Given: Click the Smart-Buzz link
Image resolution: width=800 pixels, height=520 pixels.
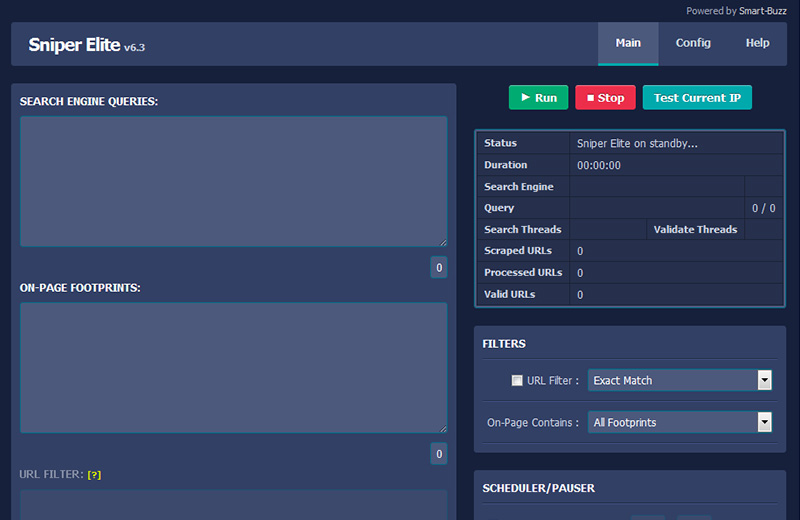Looking at the screenshot, I should [763, 11].
